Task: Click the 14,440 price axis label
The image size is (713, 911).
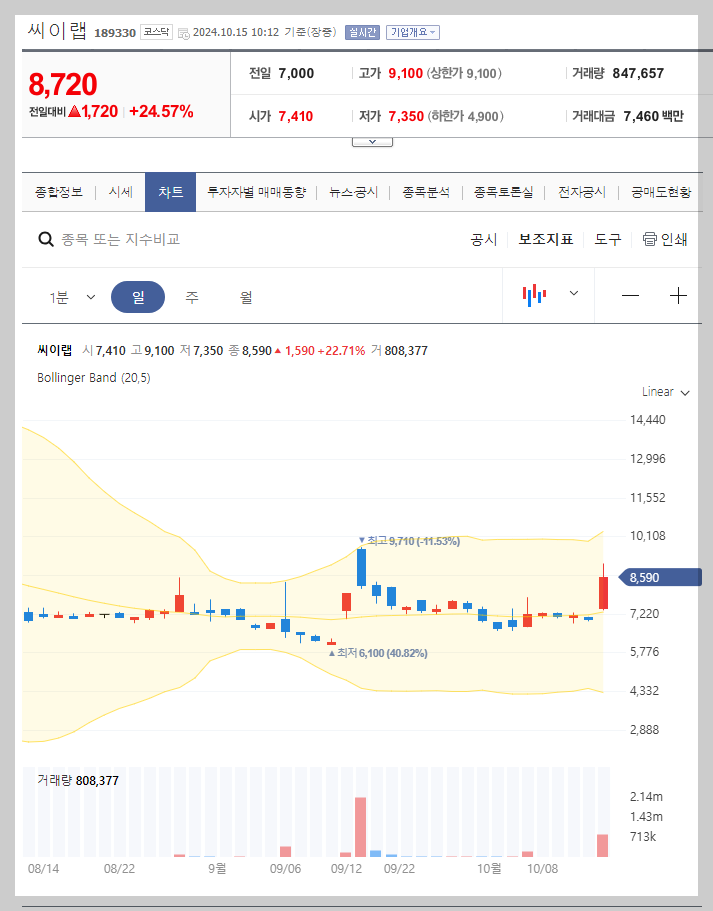Action: [647, 419]
